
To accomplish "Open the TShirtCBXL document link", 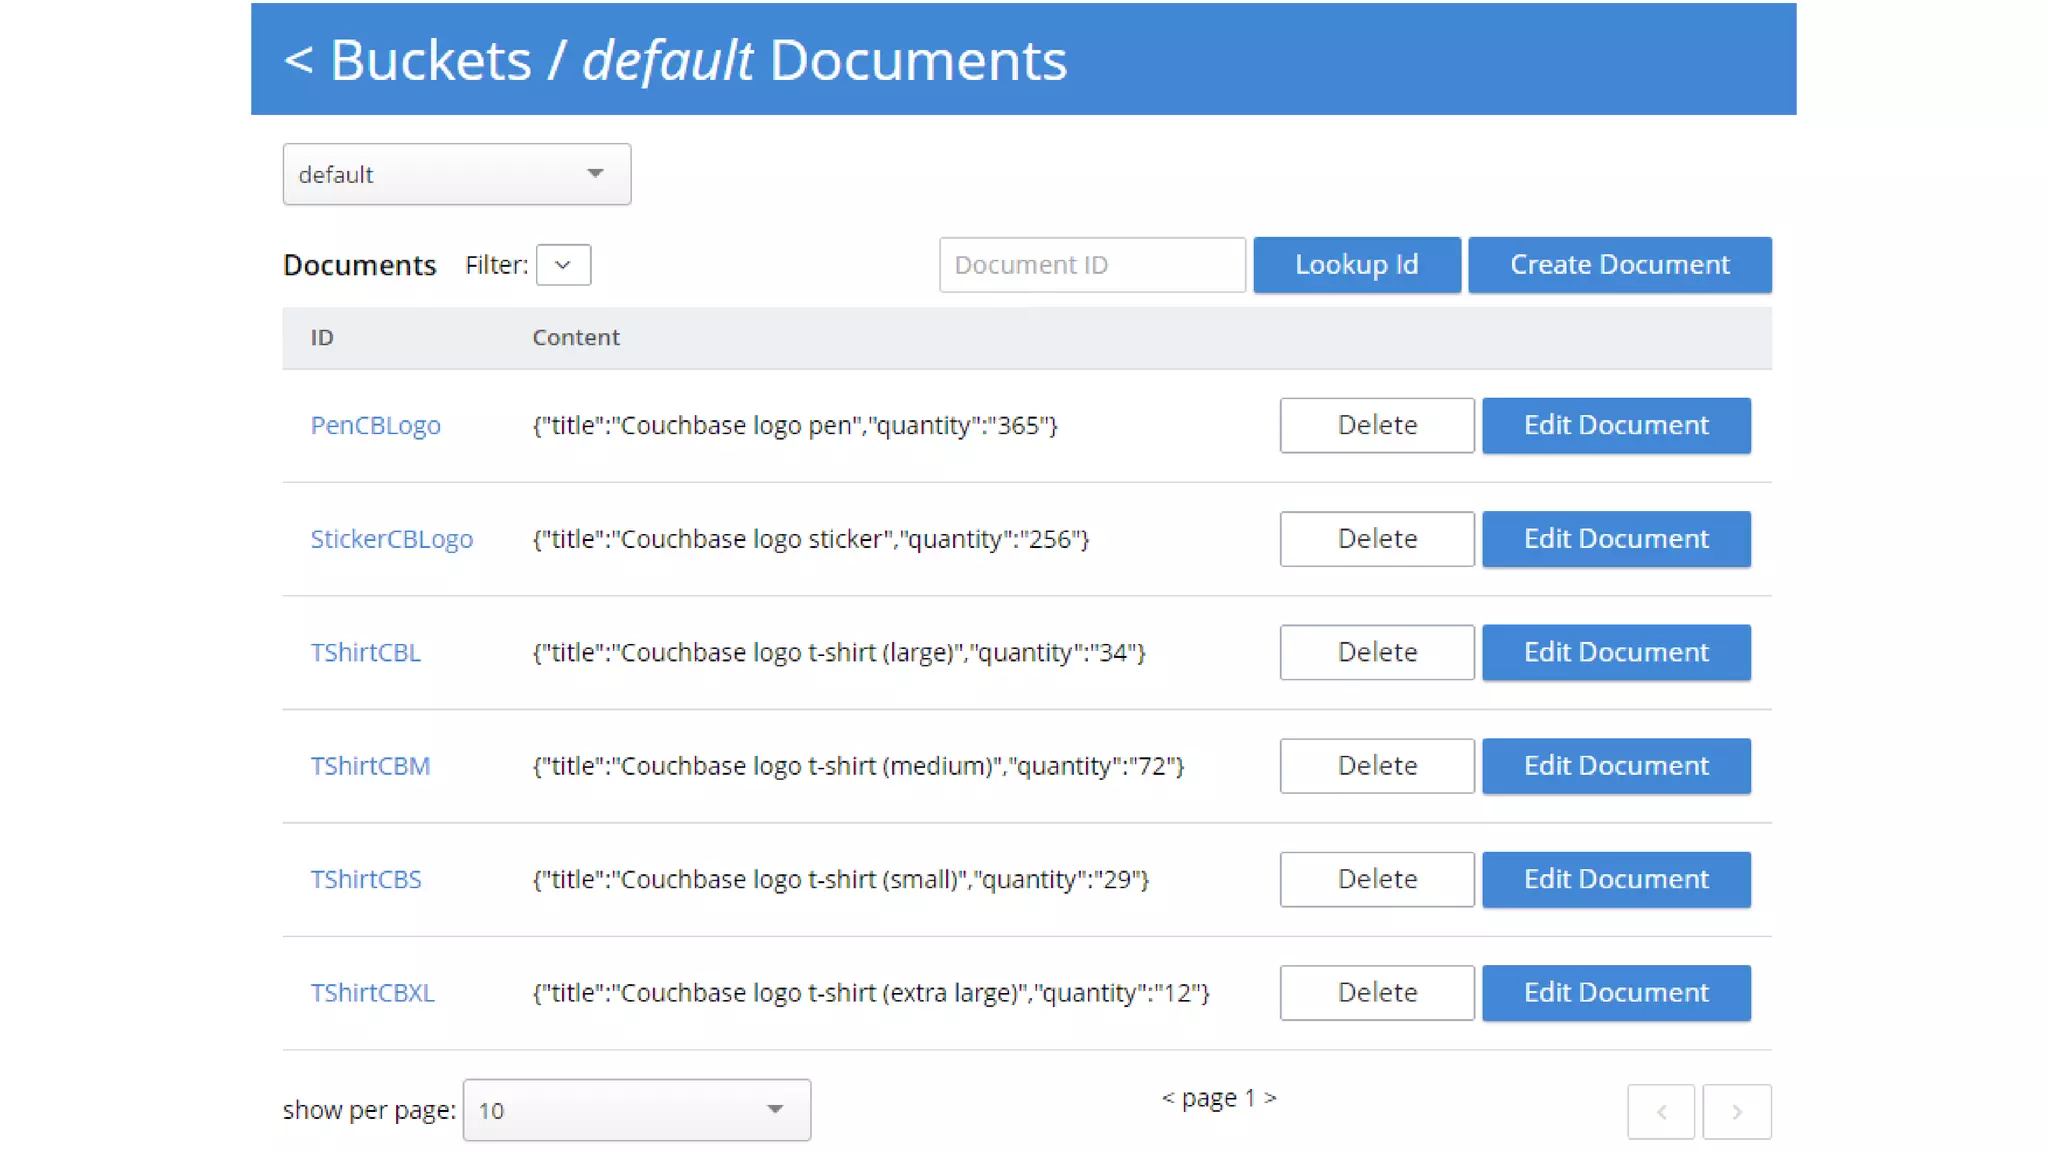I will (372, 993).
